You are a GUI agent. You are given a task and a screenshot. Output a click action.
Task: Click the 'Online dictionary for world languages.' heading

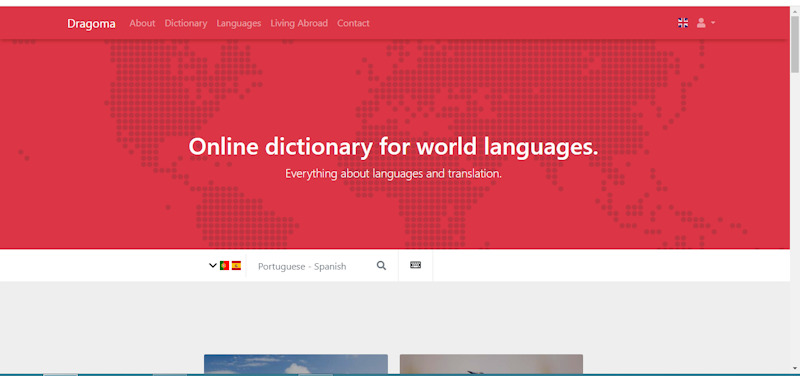pyautogui.click(x=393, y=147)
